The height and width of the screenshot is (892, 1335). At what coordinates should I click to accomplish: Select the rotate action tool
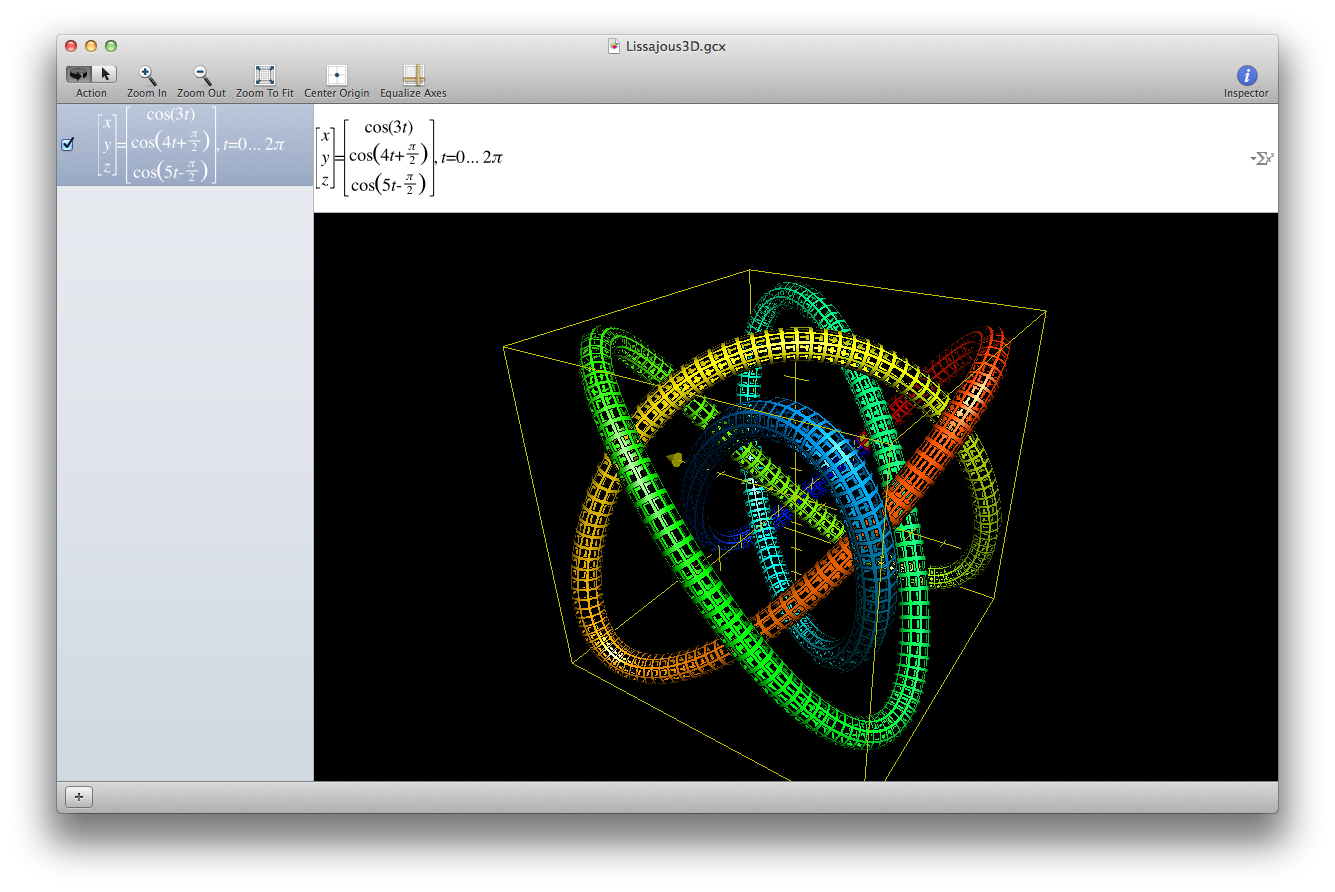79,74
